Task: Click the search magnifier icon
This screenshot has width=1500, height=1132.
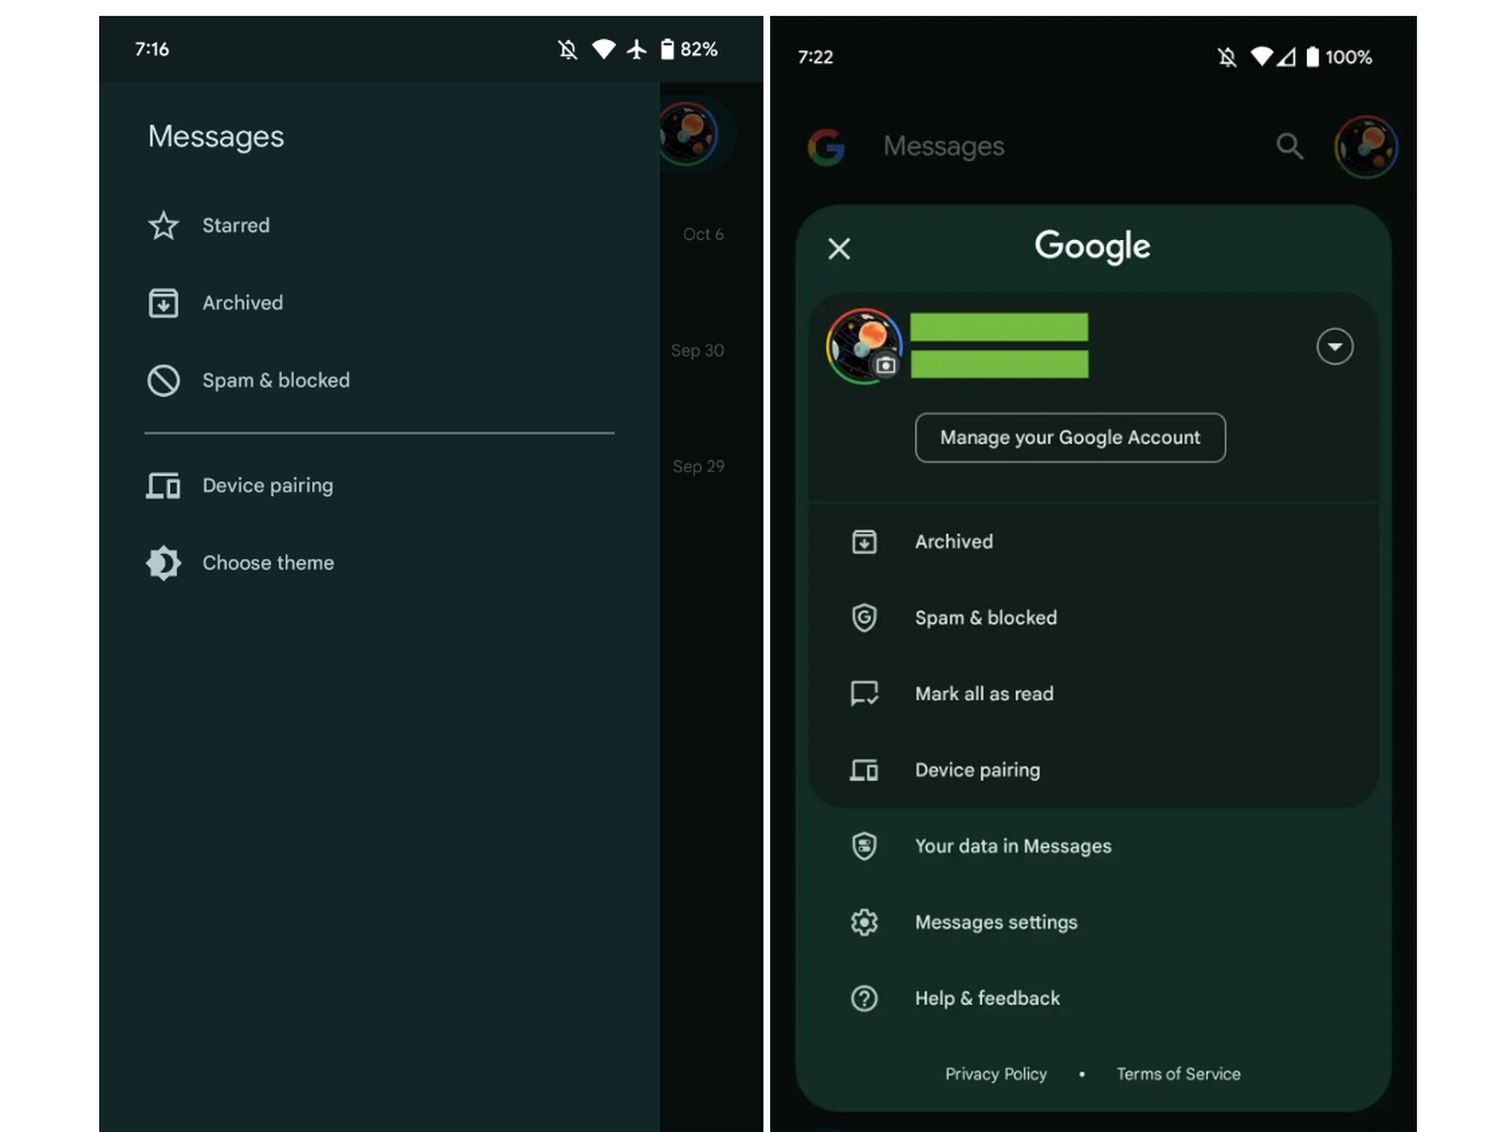Action: [1289, 147]
